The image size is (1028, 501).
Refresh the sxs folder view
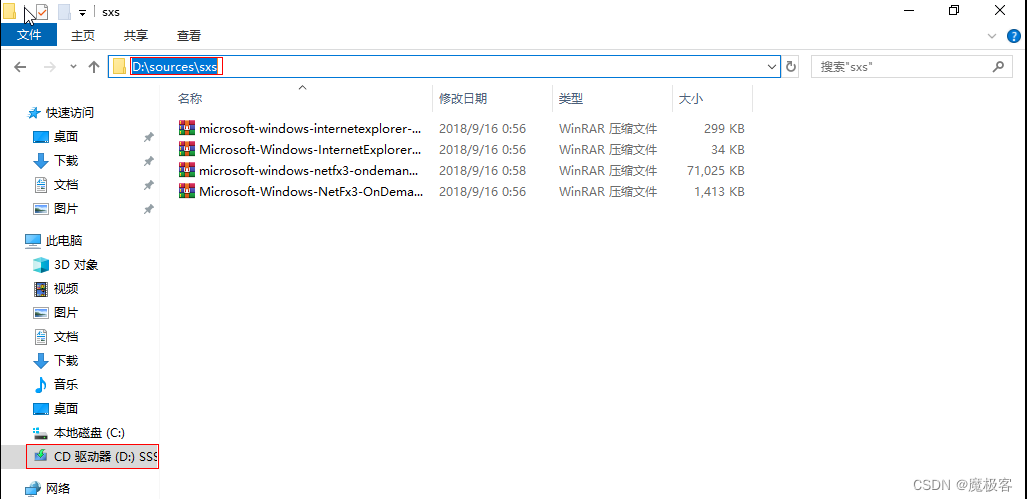[x=791, y=67]
